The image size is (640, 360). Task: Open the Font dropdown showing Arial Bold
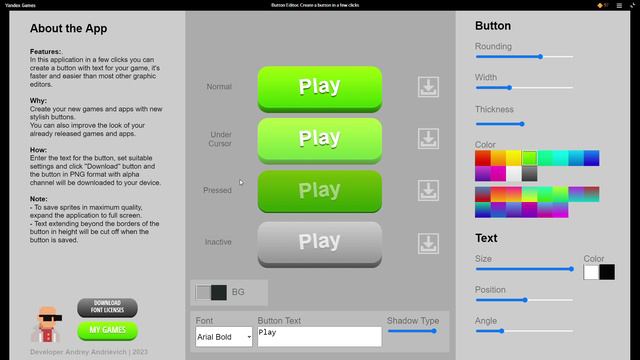pyautogui.click(x=224, y=337)
